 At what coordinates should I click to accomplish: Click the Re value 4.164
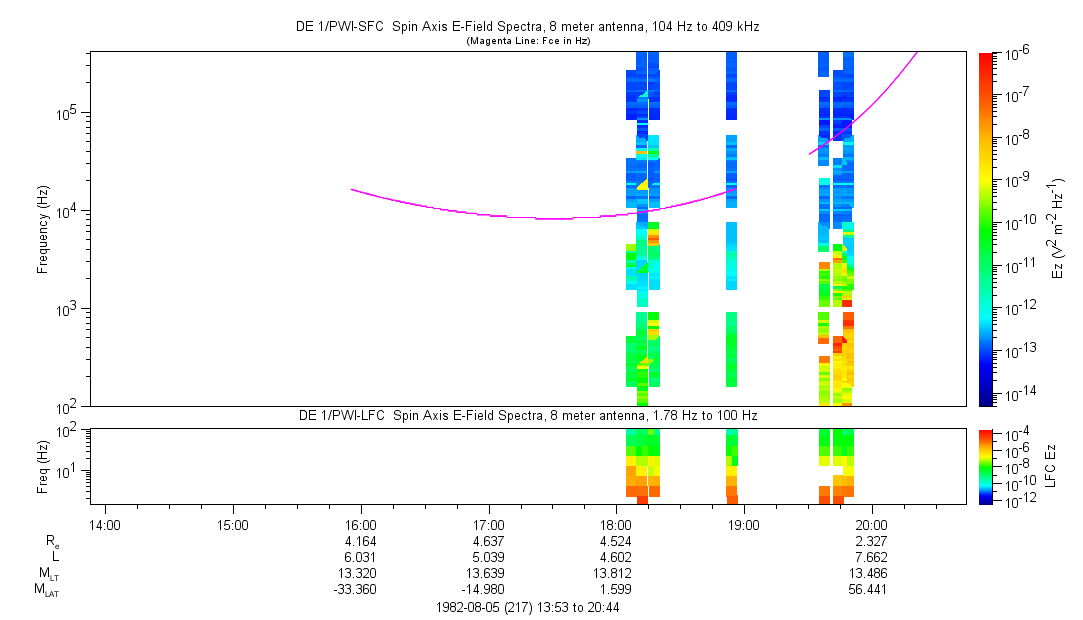361,541
